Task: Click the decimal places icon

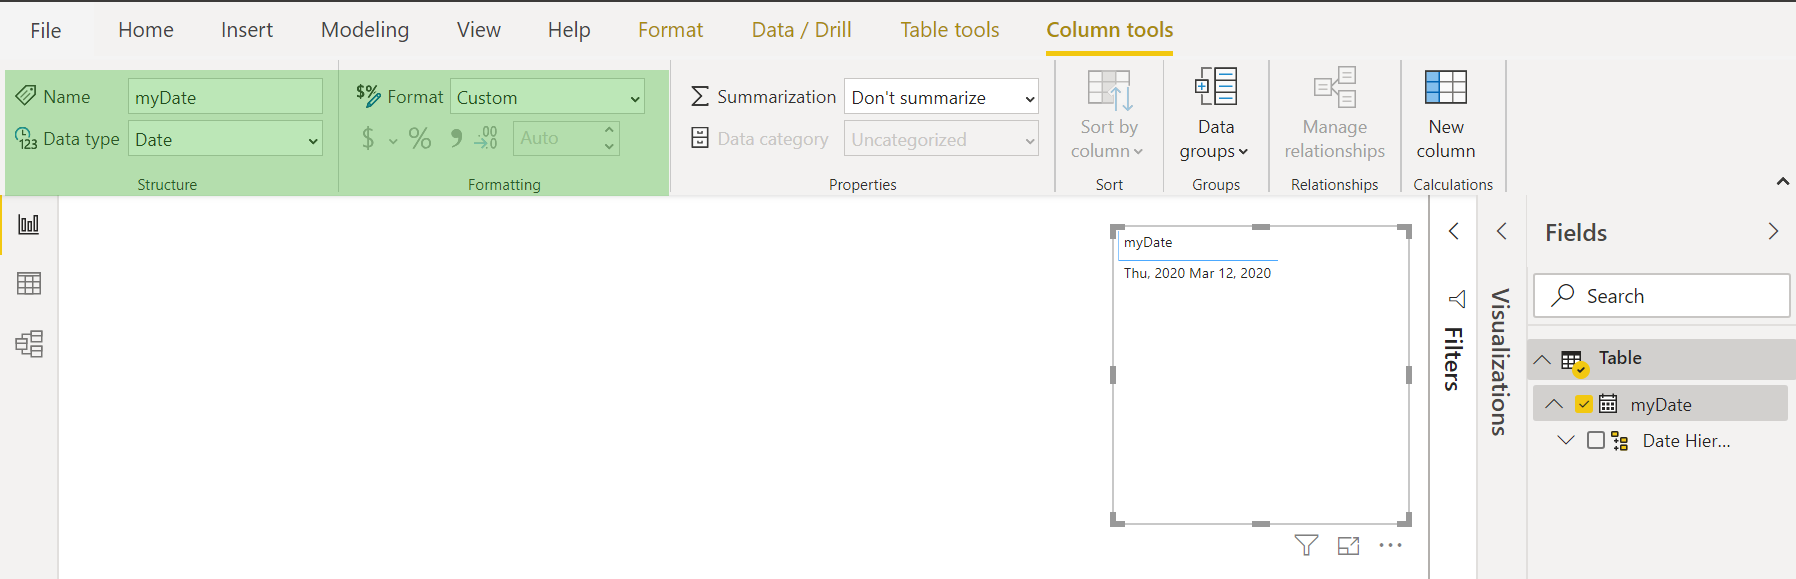Action: [x=487, y=138]
